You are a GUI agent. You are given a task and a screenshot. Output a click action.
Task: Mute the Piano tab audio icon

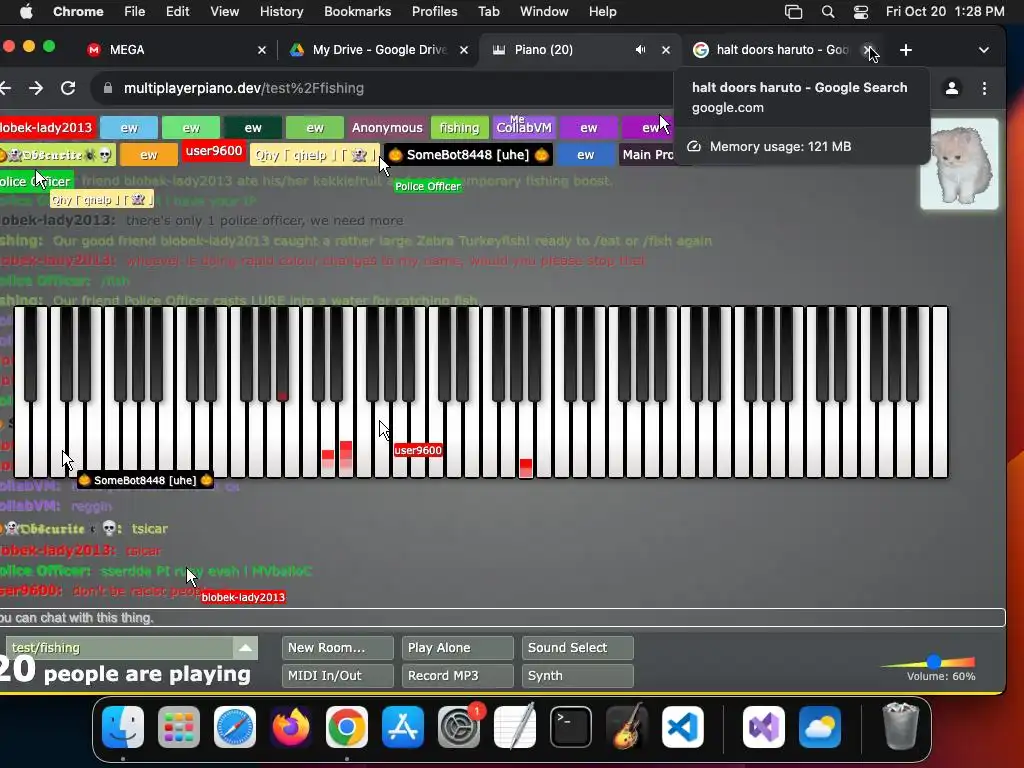tap(641, 50)
